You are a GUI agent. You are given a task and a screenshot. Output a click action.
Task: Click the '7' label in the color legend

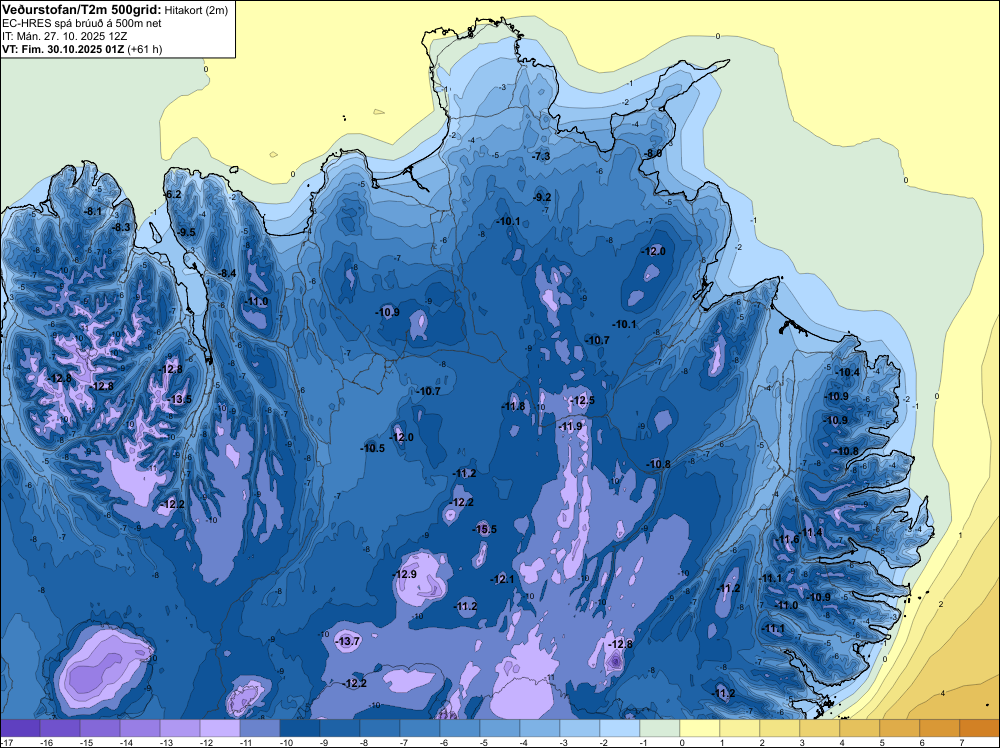961,742
